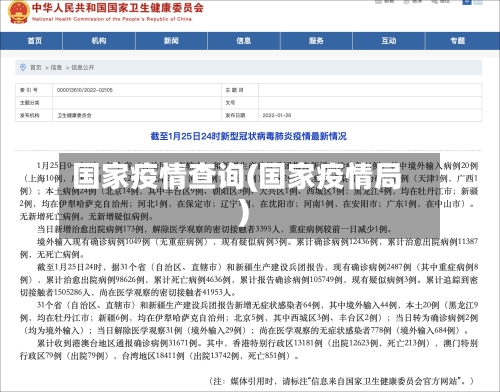This screenshot has width=500, height=392.
Task: Select the publish date 2022-01-26
Action: [x=277, y=115]
